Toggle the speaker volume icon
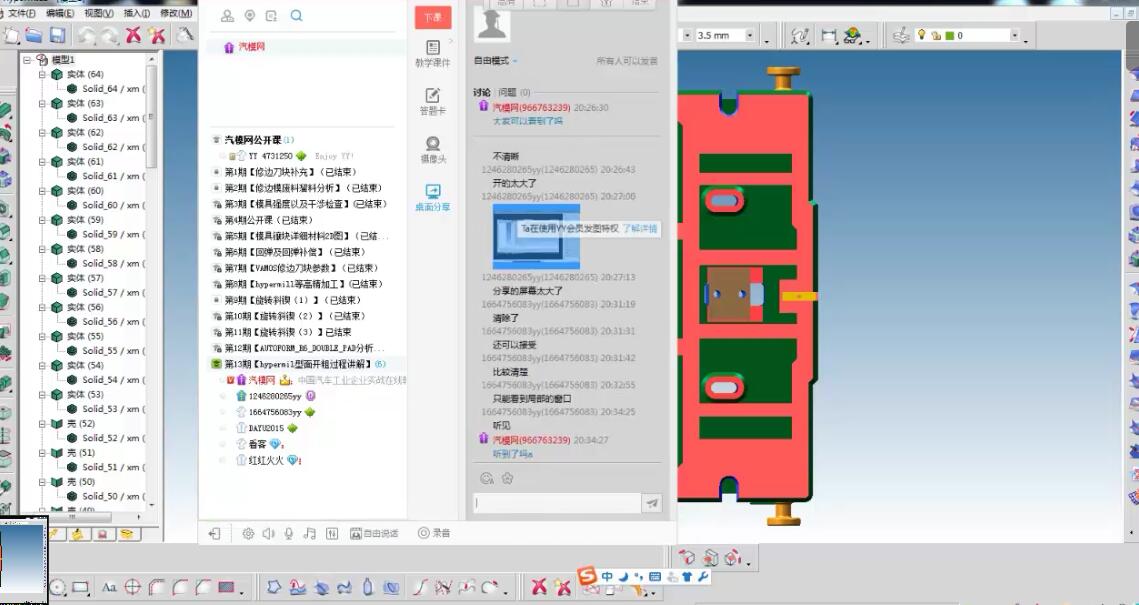This screenshot has height=605, width=1139. 268,534
